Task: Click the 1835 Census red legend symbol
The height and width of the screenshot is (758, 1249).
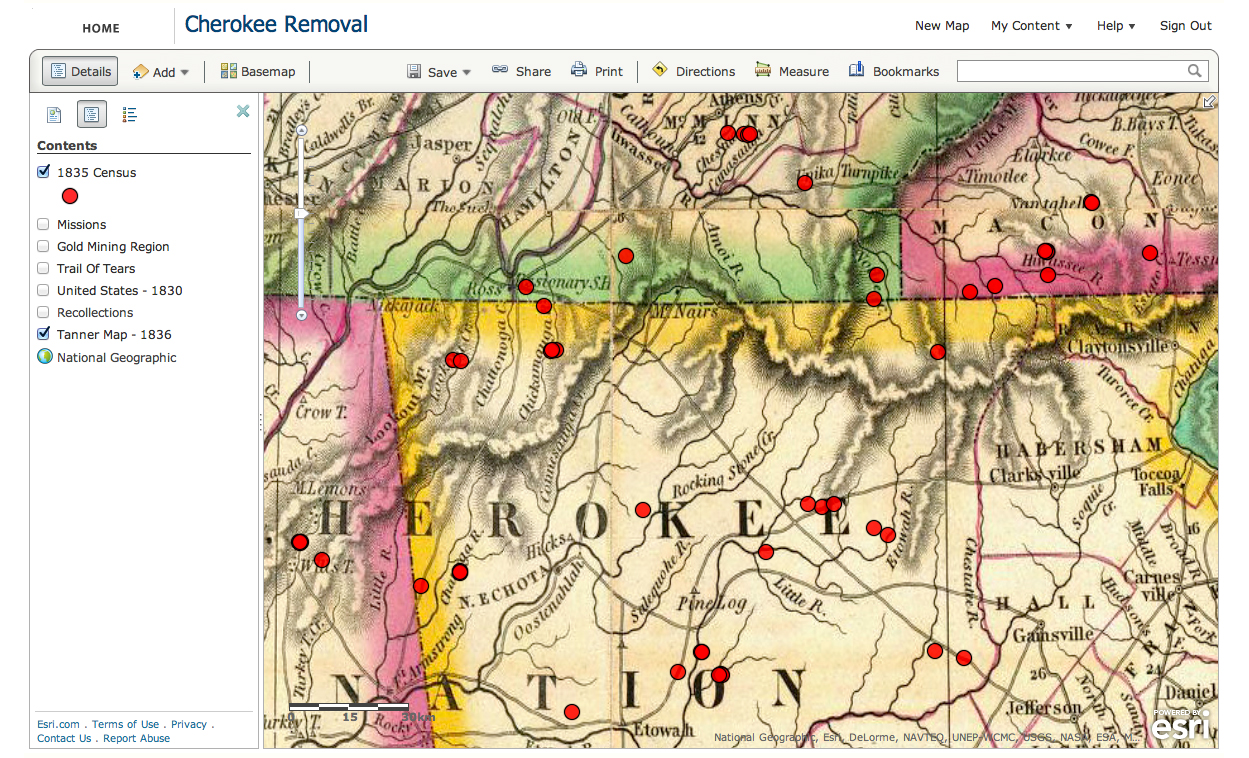Action: pyautogui.click(x=70, y=196)
